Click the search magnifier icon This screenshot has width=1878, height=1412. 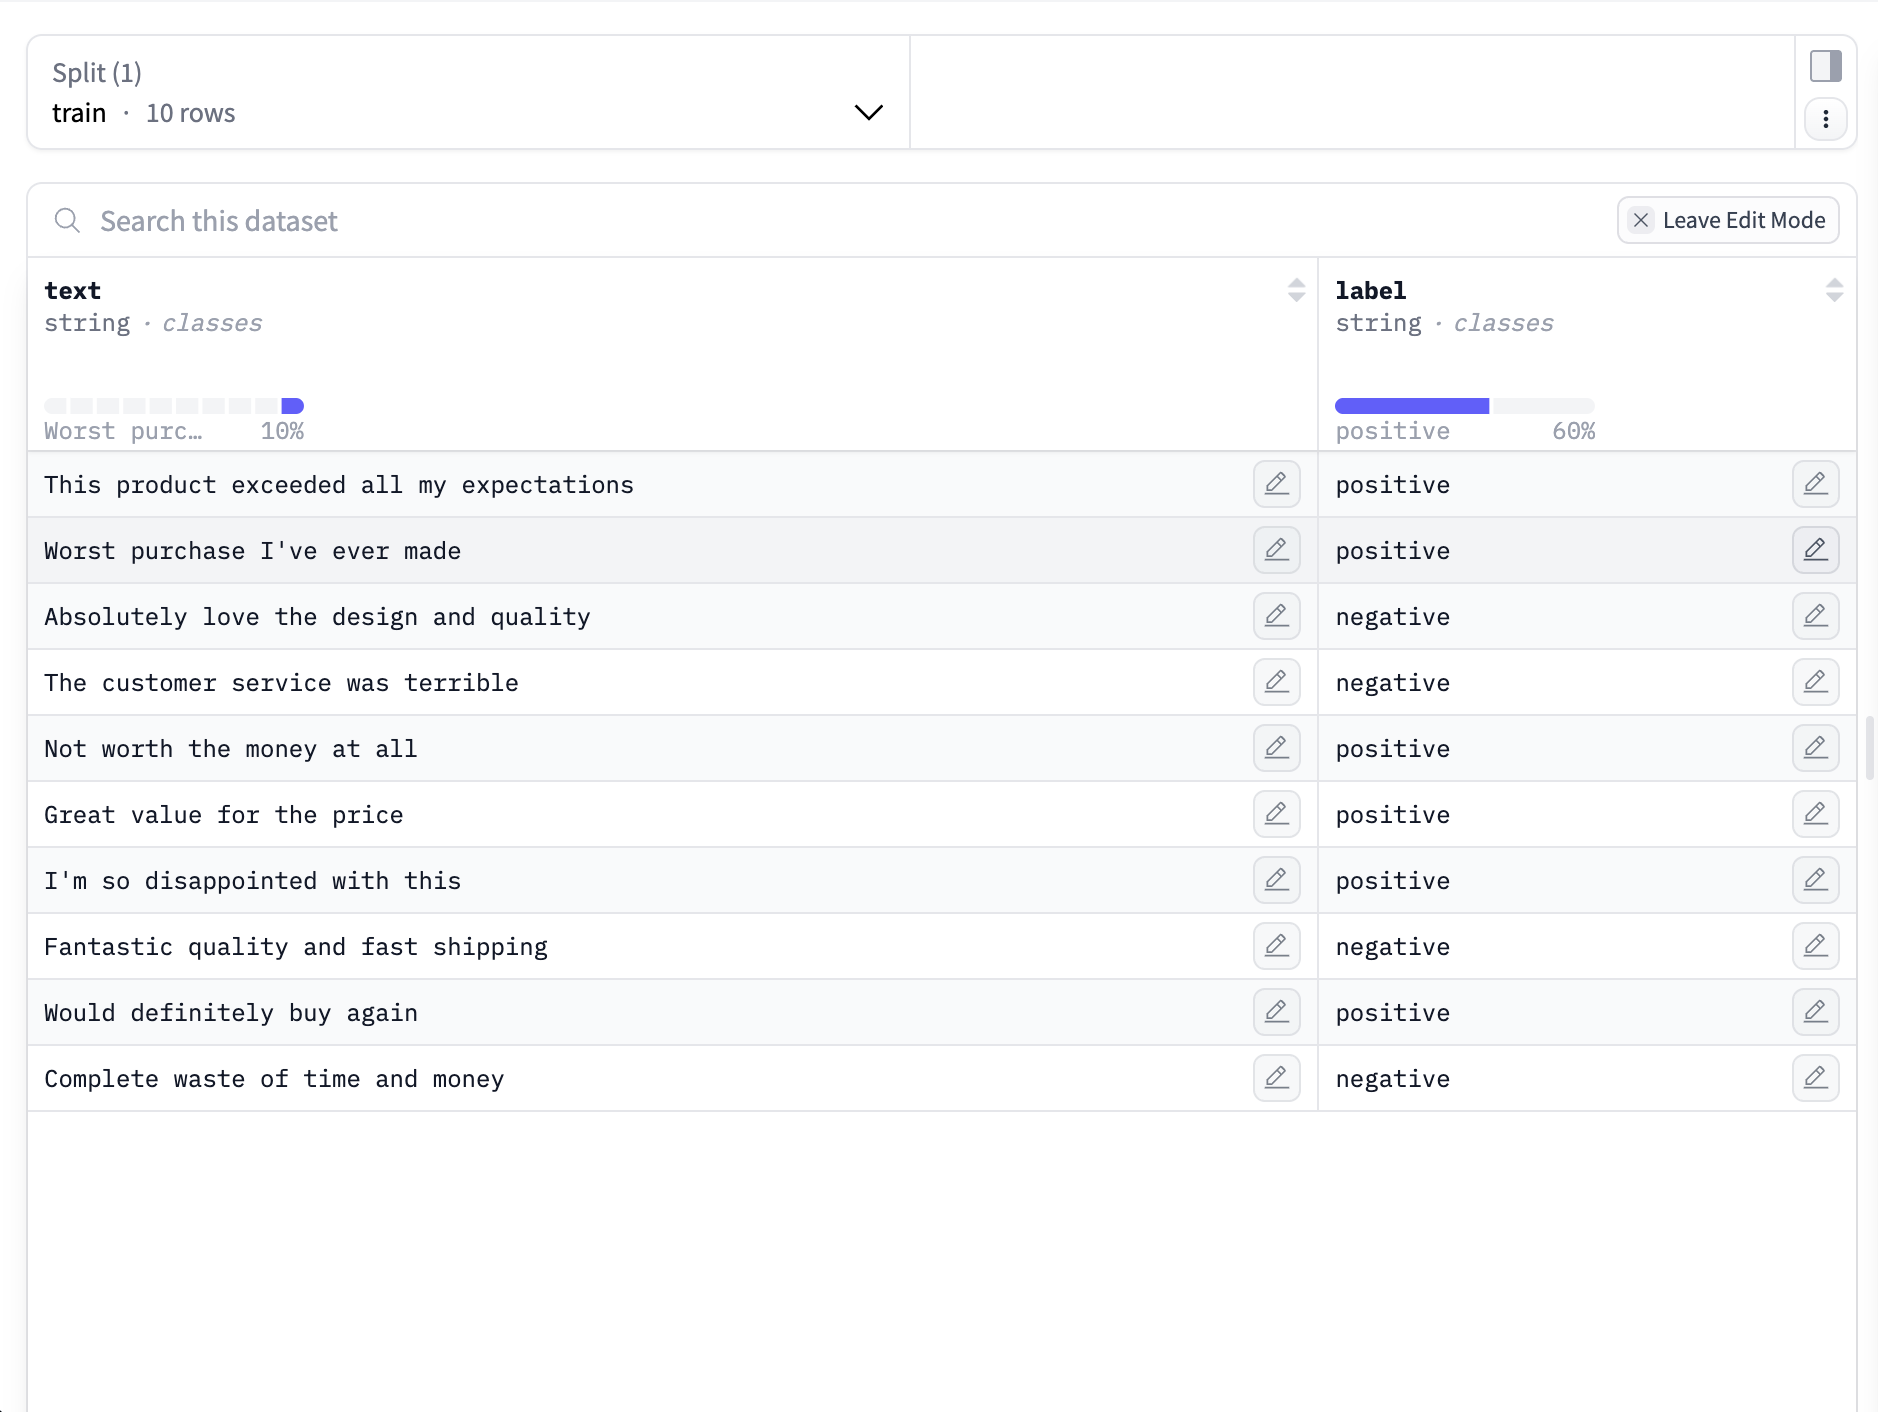(x=67, y=220)
